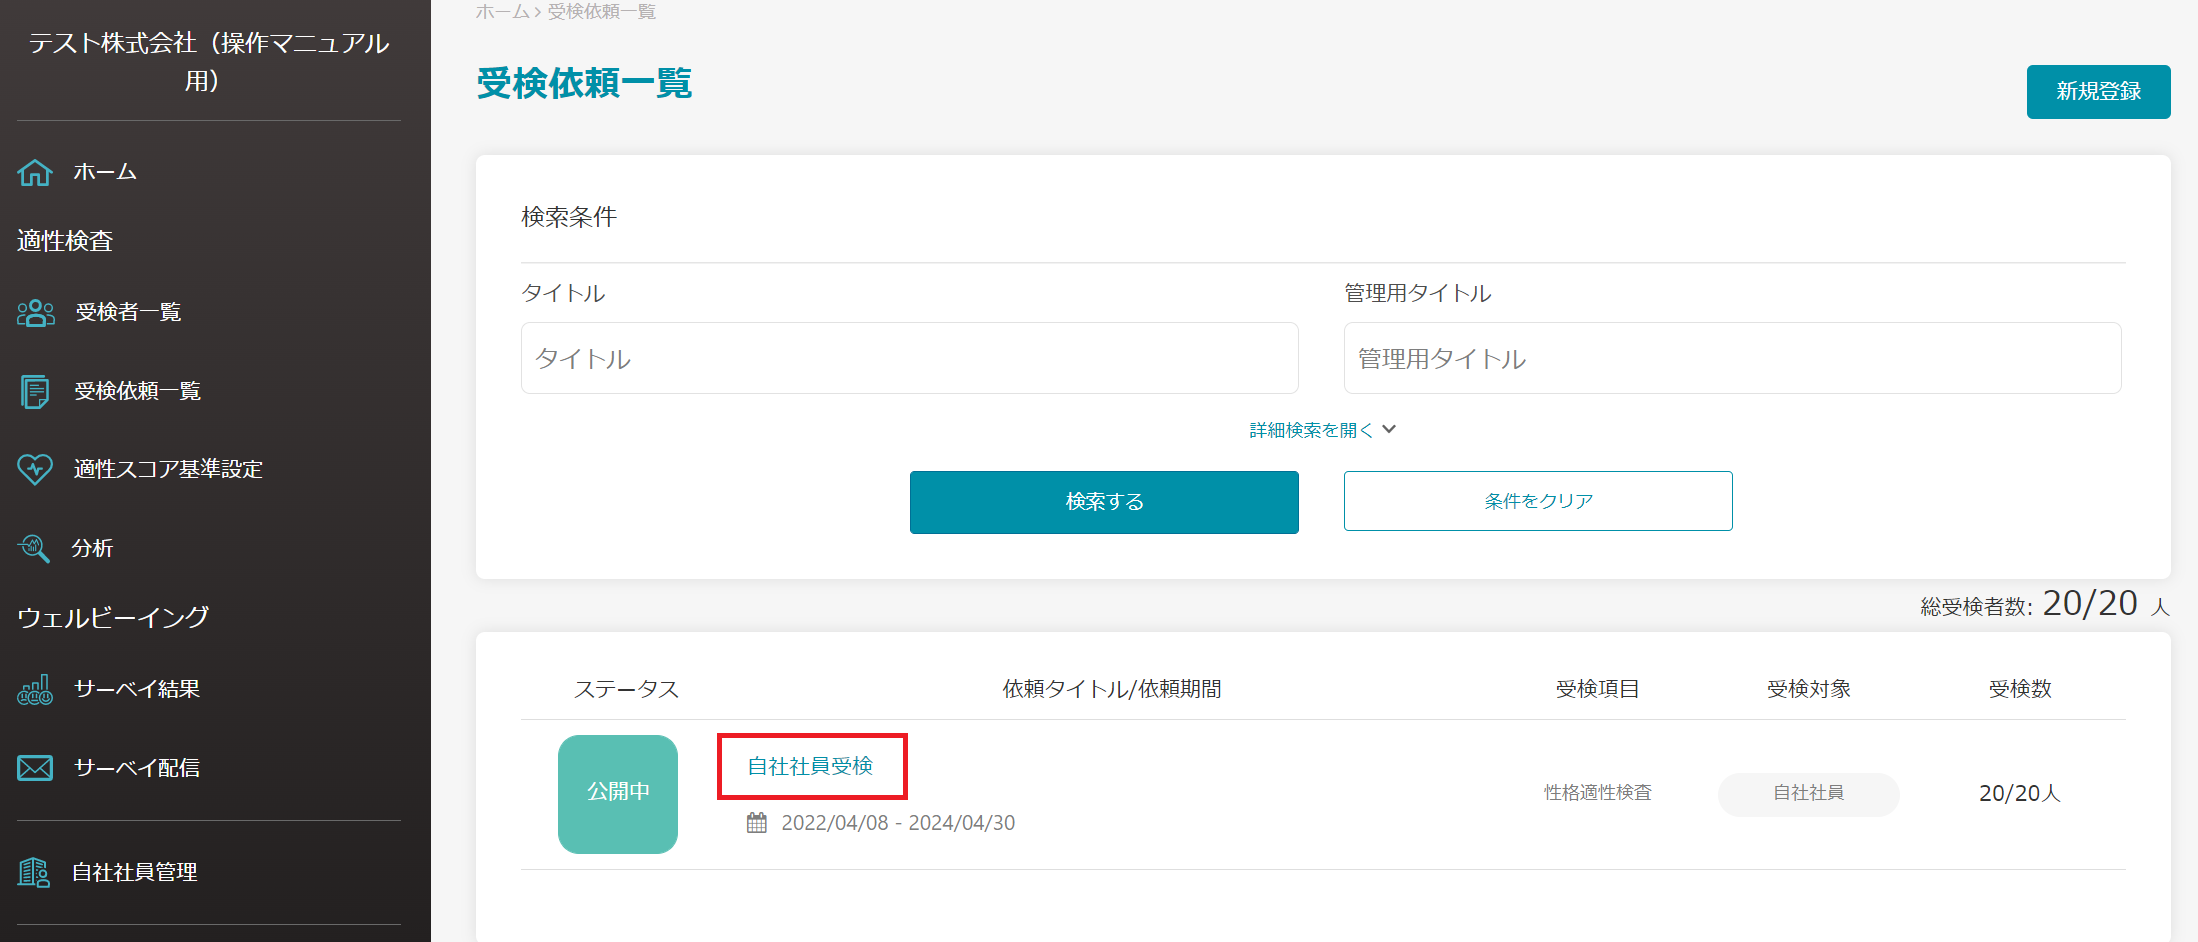Click the survey results chart icon
Screen dimensions: 2198x942
tap(35, 689)
